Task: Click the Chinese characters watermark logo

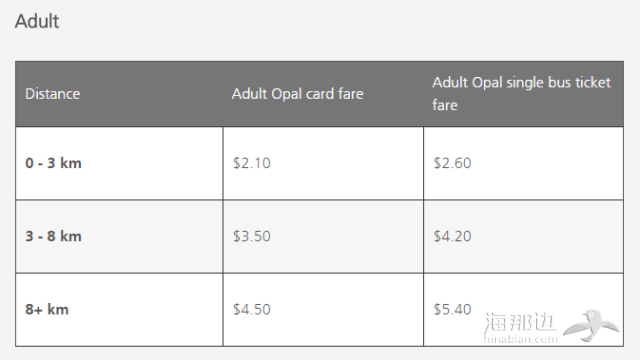Action: pos(520,322)
